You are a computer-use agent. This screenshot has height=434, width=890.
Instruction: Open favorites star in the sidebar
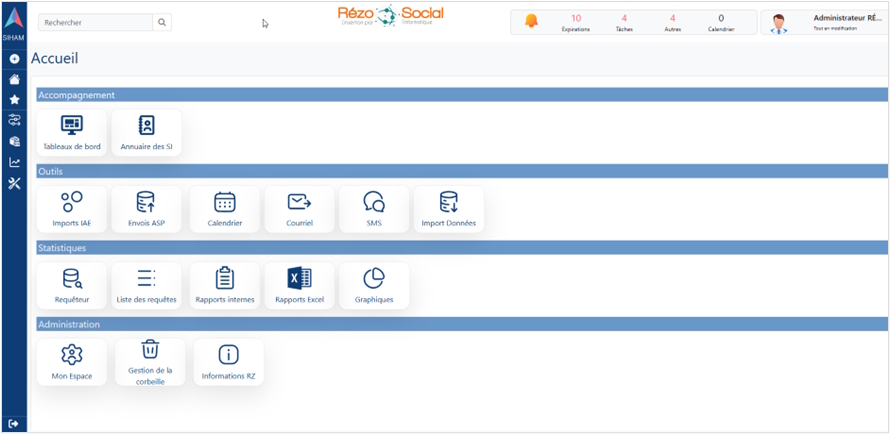pyautogui.click(x=14, y=100)
